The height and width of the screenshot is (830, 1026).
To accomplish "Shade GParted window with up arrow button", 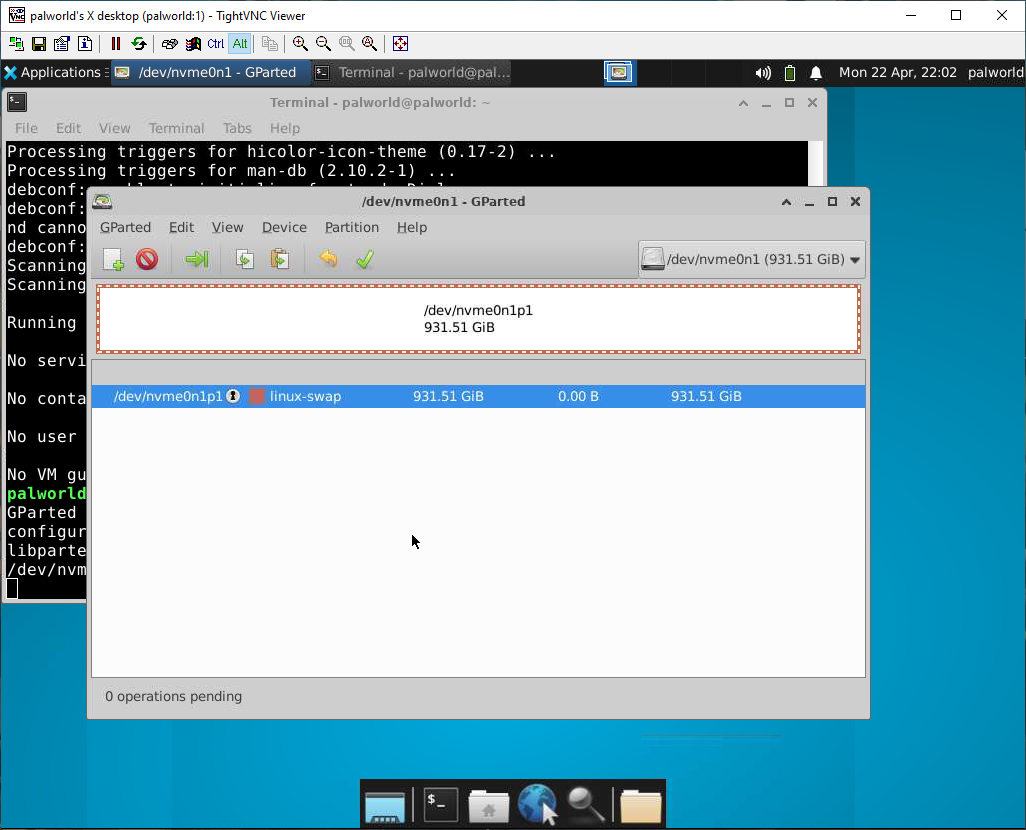I will coord(787,202).
